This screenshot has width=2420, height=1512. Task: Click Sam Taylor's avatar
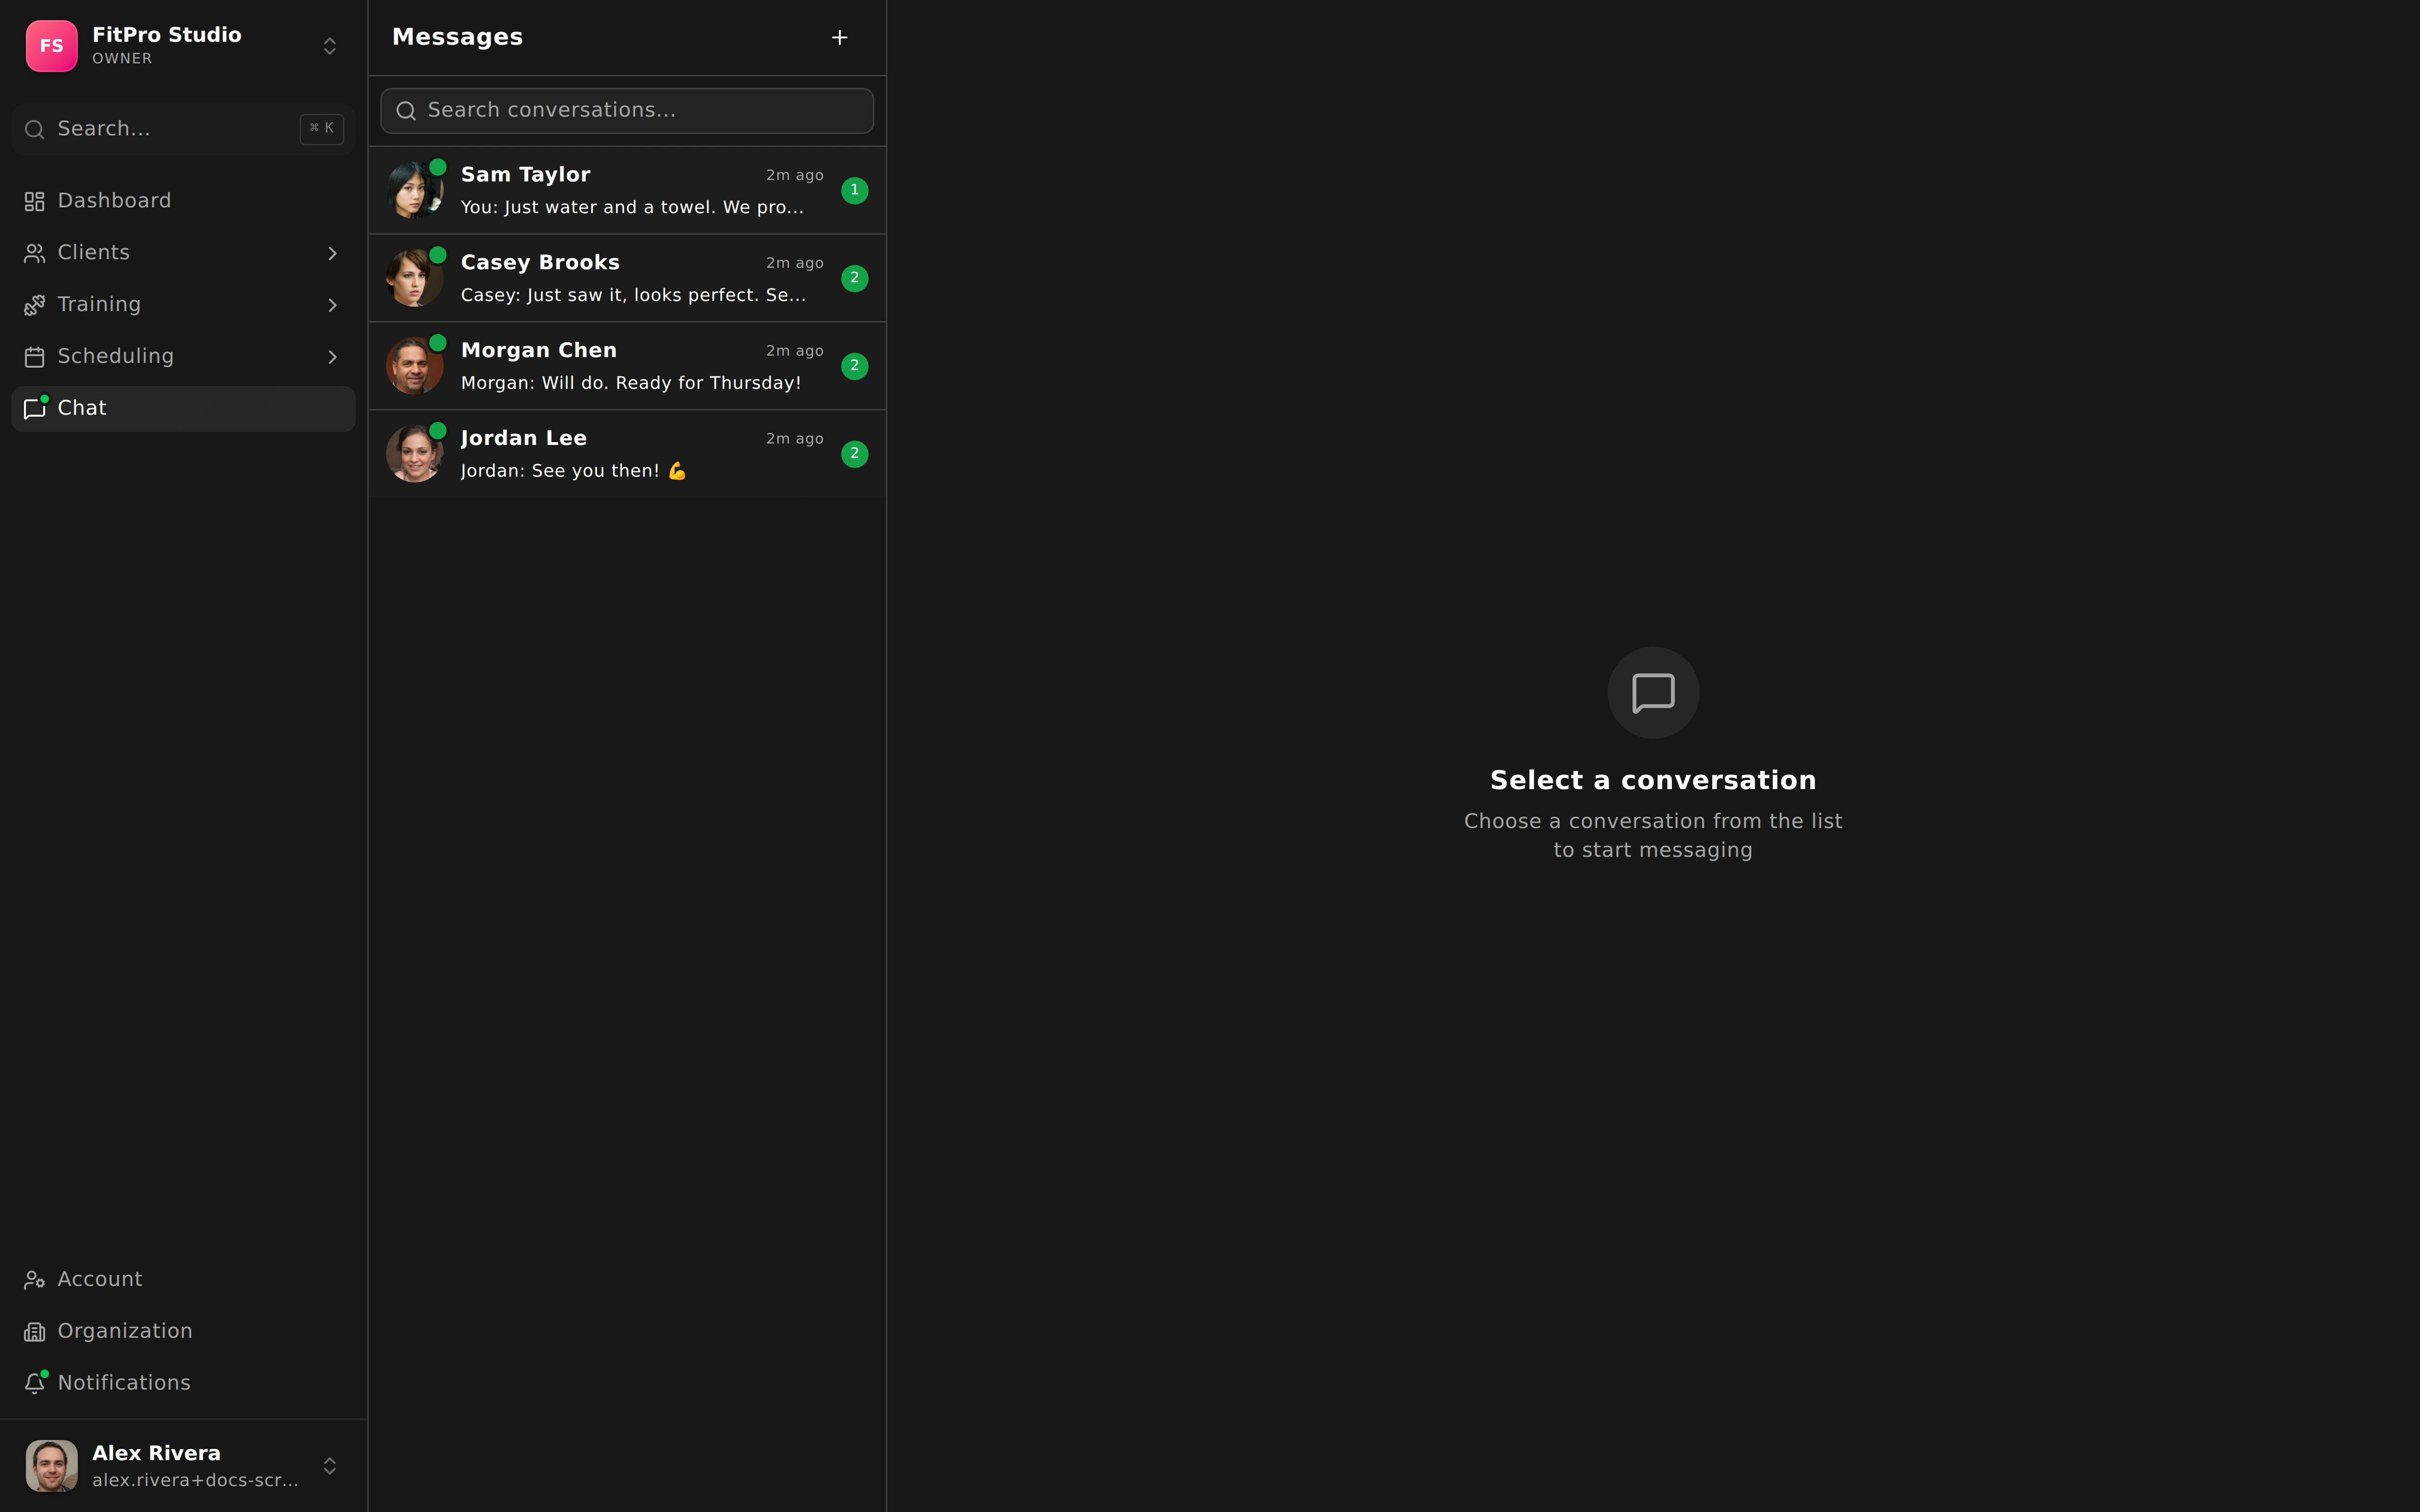(x=414, y=191)
